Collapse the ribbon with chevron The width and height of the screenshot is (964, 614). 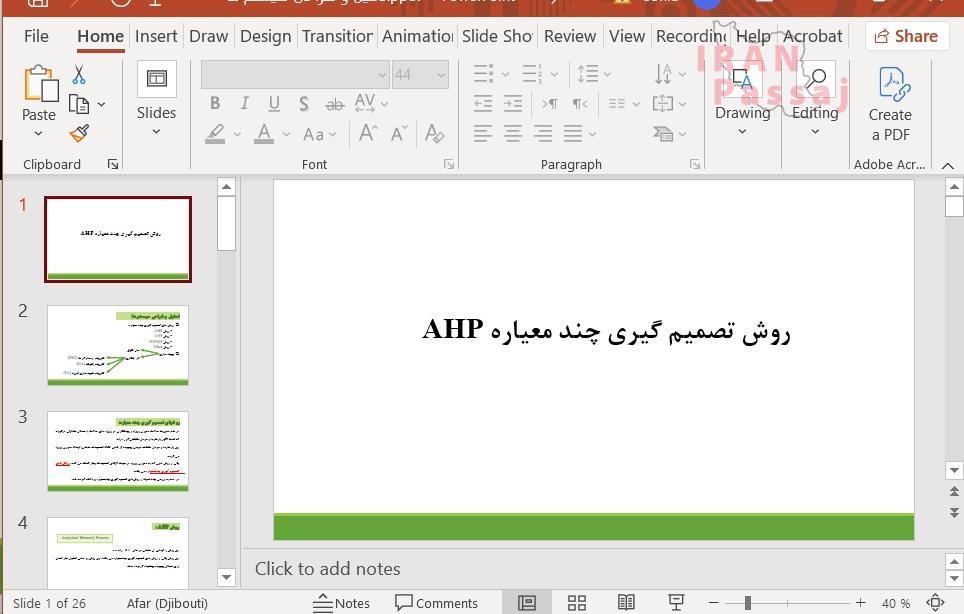click(948, 165)
